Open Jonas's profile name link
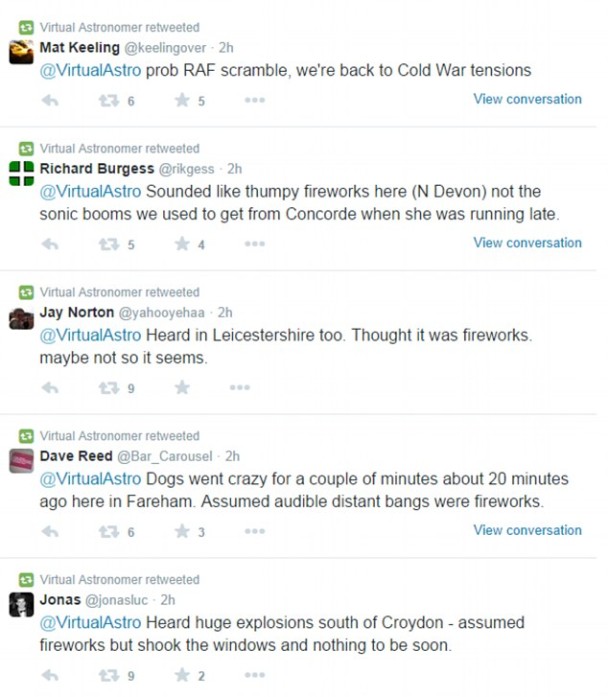 (x=60, y=600)
